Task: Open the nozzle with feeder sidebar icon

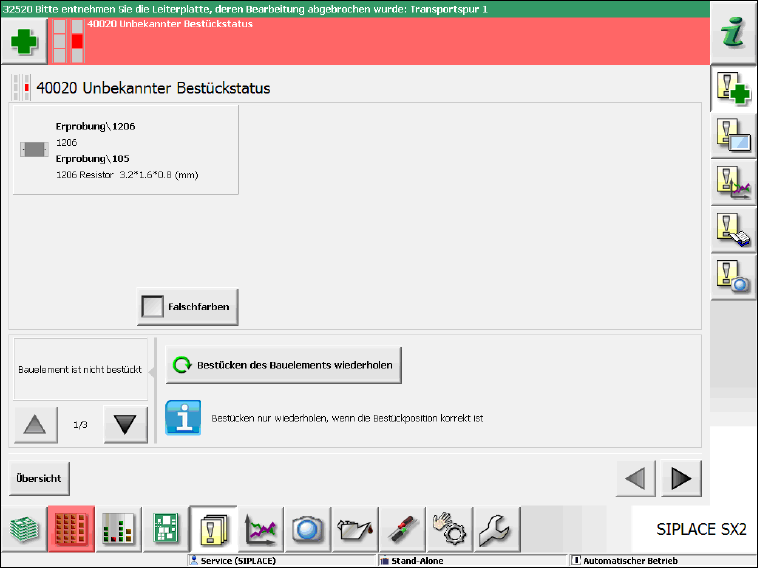Action: [733, 230]
